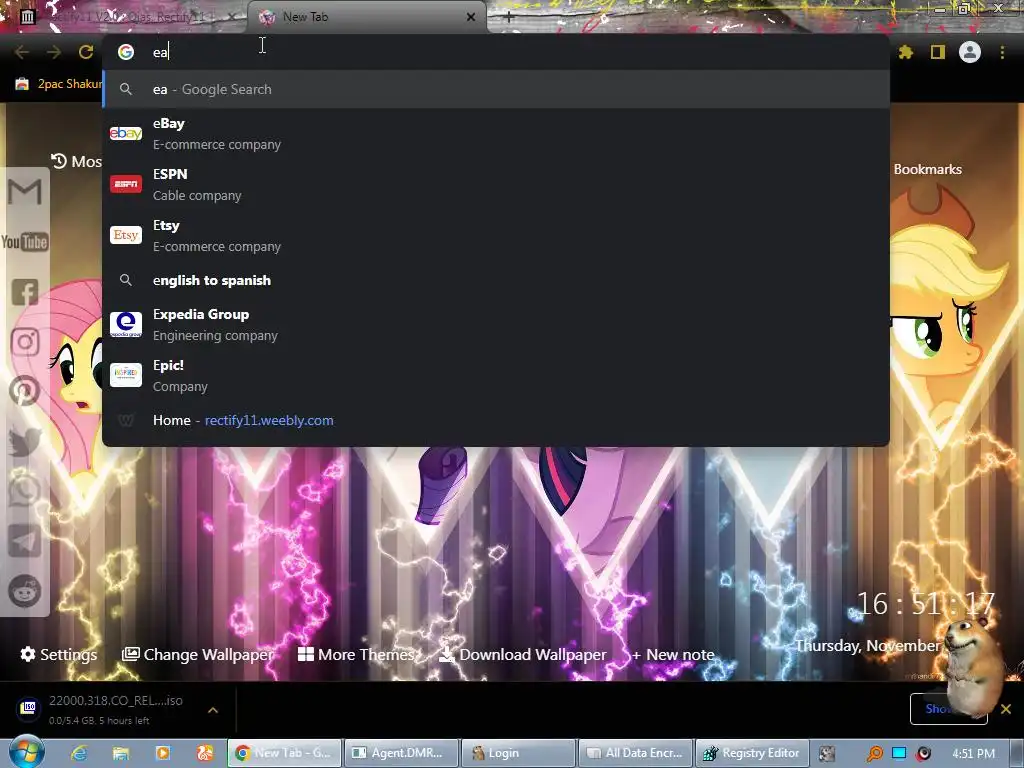This screenshot has height=768, width=1024.
Task: Click More Themes
Action: pyautogui.click(x=357, y=654)
